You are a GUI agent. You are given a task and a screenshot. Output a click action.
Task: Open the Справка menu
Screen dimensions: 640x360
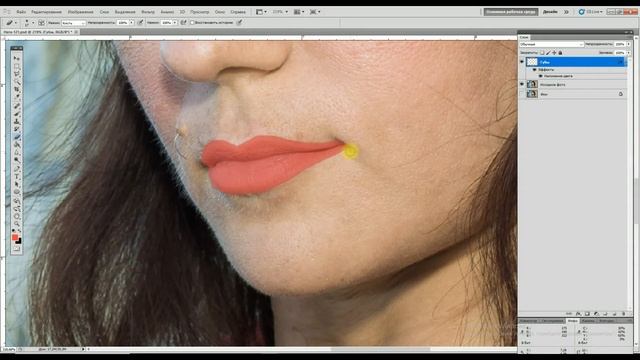(x=238, y=12)
